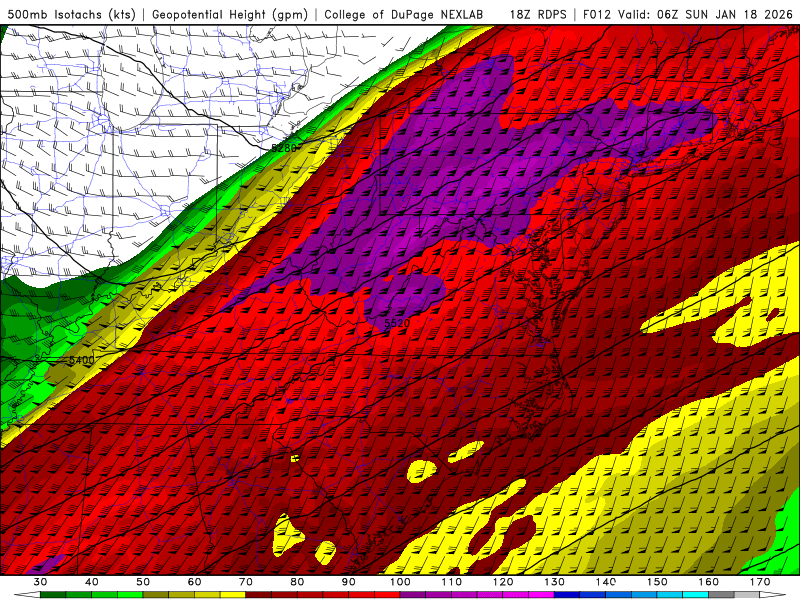Click the '500mb Isotachs (kts)' title text
The image size is (800, 600).
(72, 15)
